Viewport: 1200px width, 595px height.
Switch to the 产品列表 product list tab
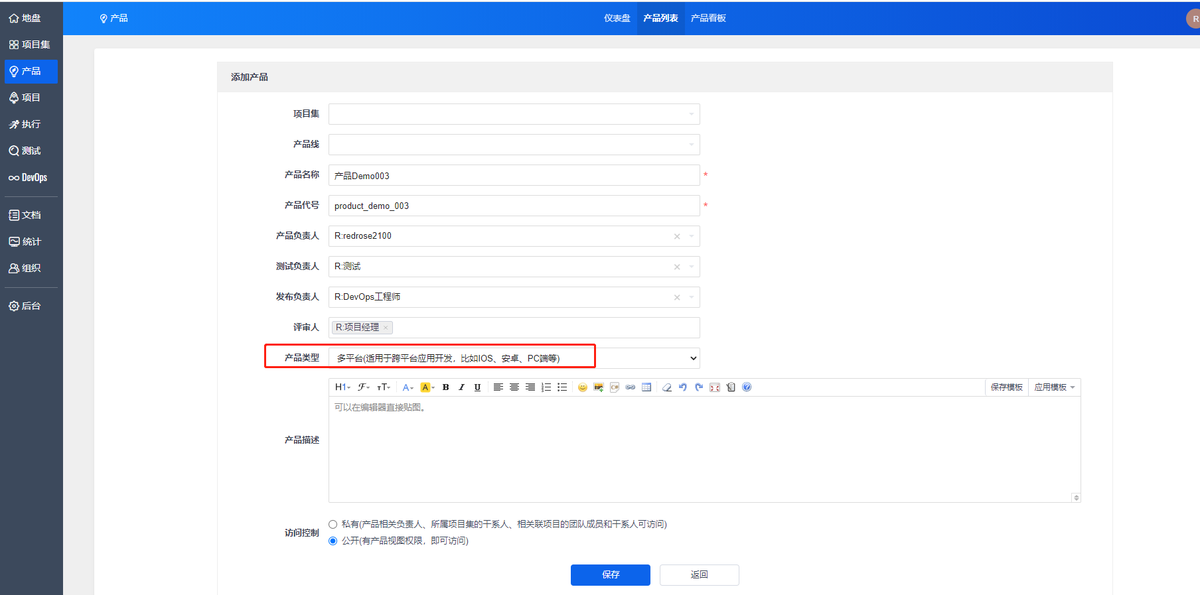660,18
